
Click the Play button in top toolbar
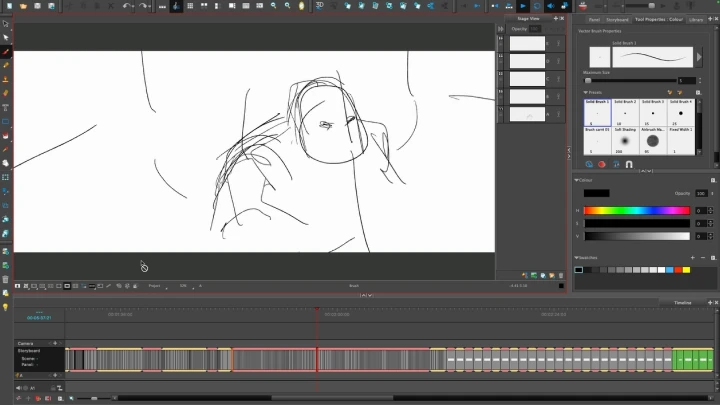[x=522, y=6]
